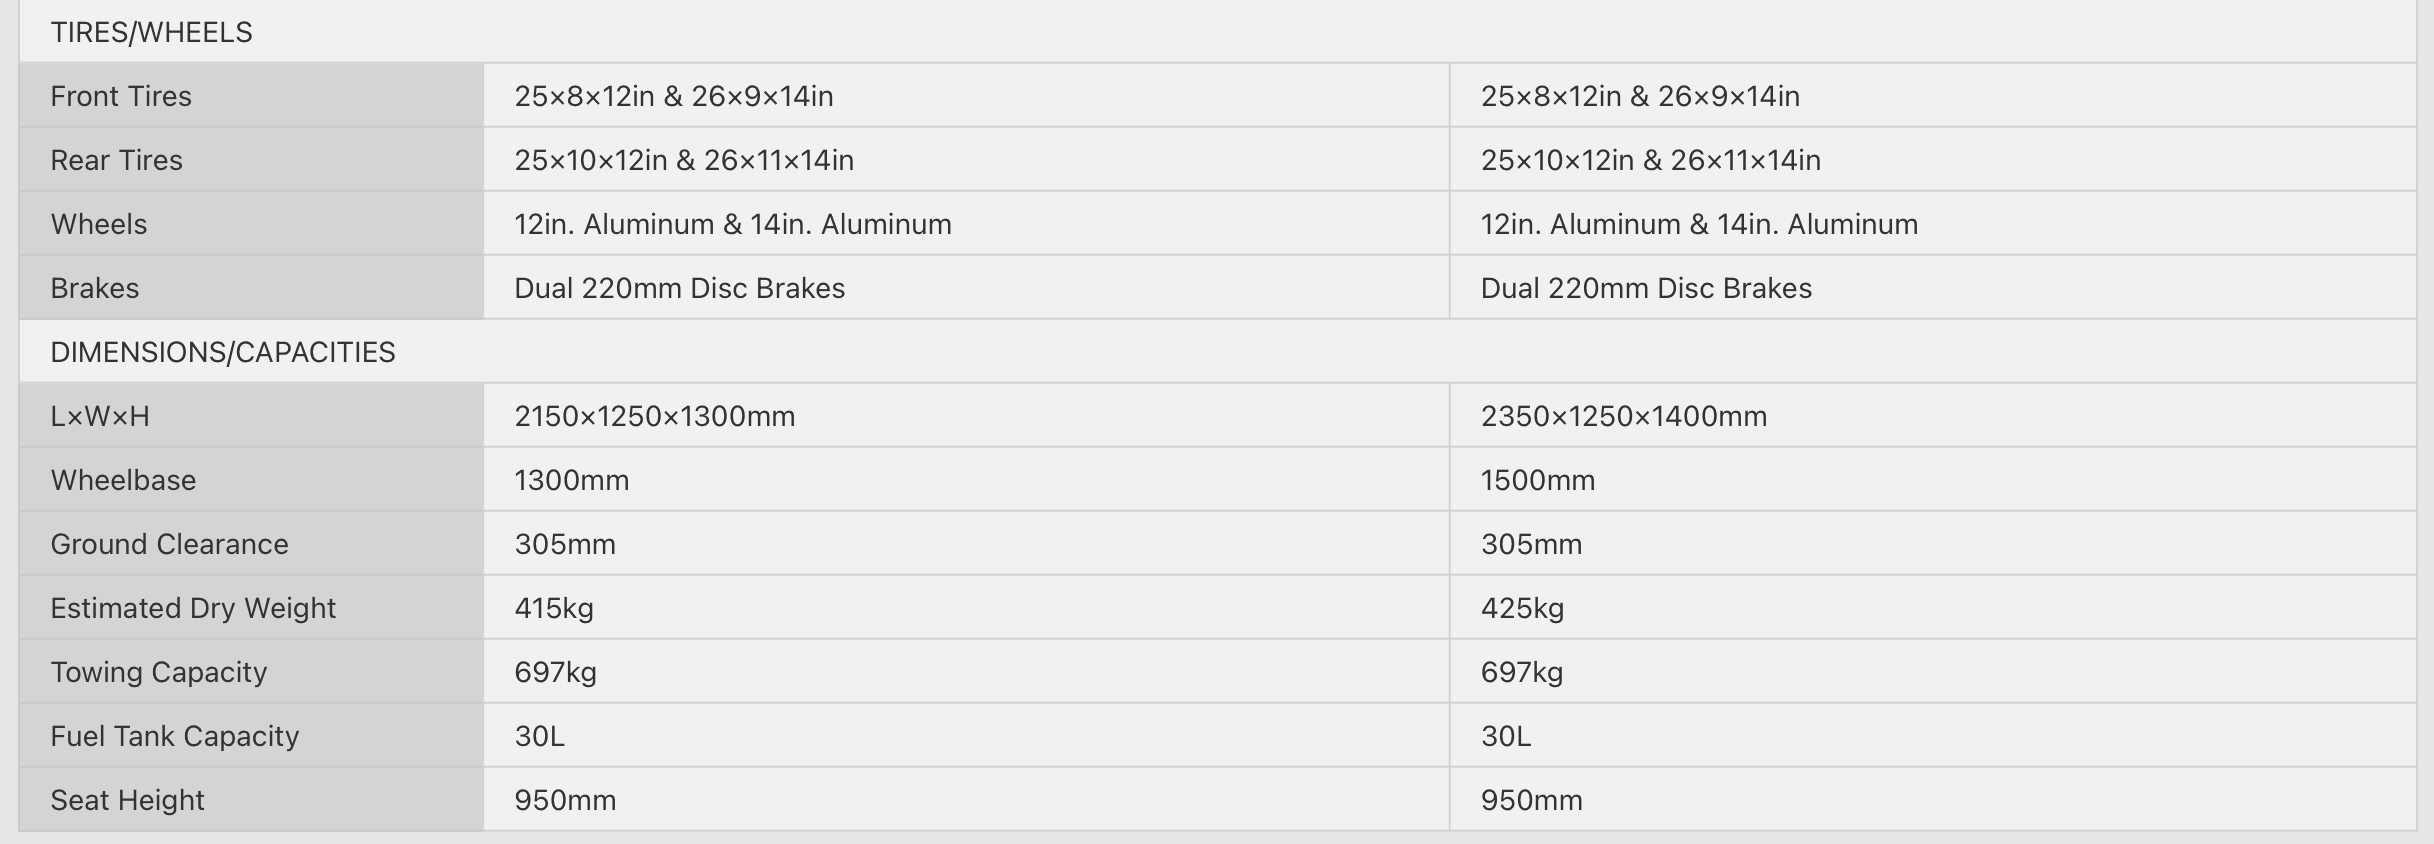Screen dimensions: 2434x844
Task: Select the 1300mm wheelbase value
Action: coord(572,480)
